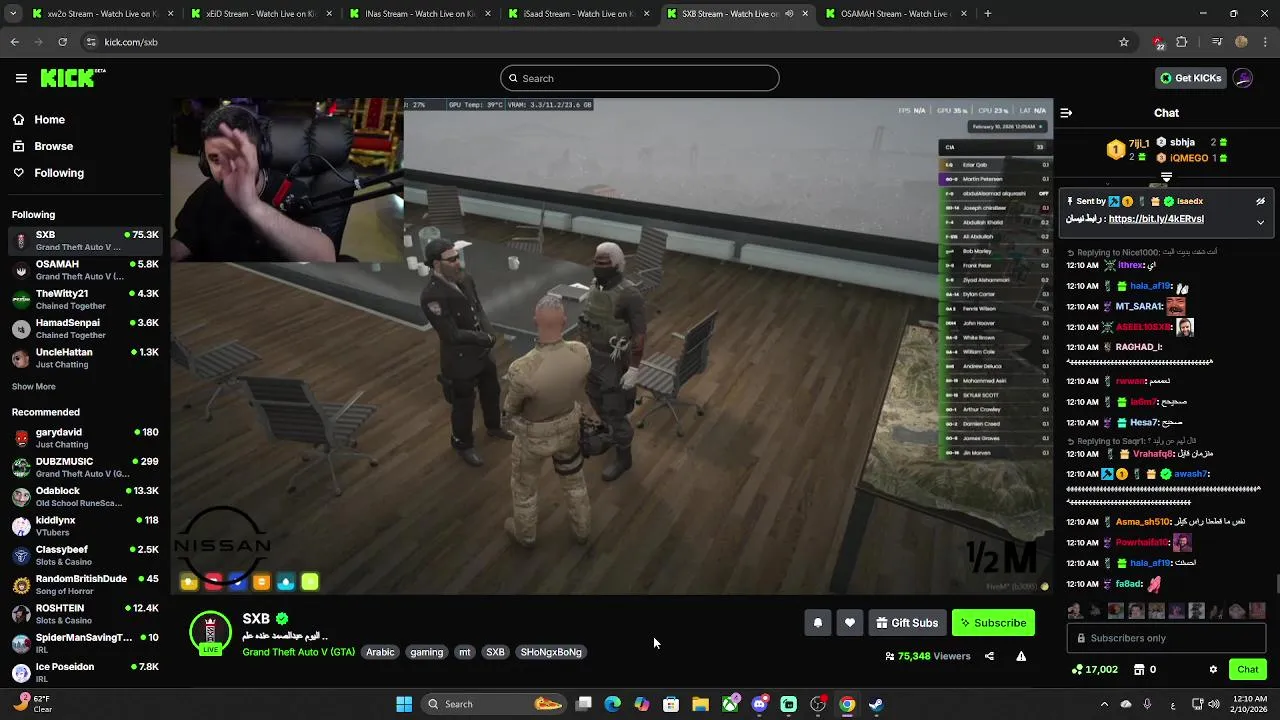
Task: Open kiddlynx recommended channel
Action: [85, 526]
